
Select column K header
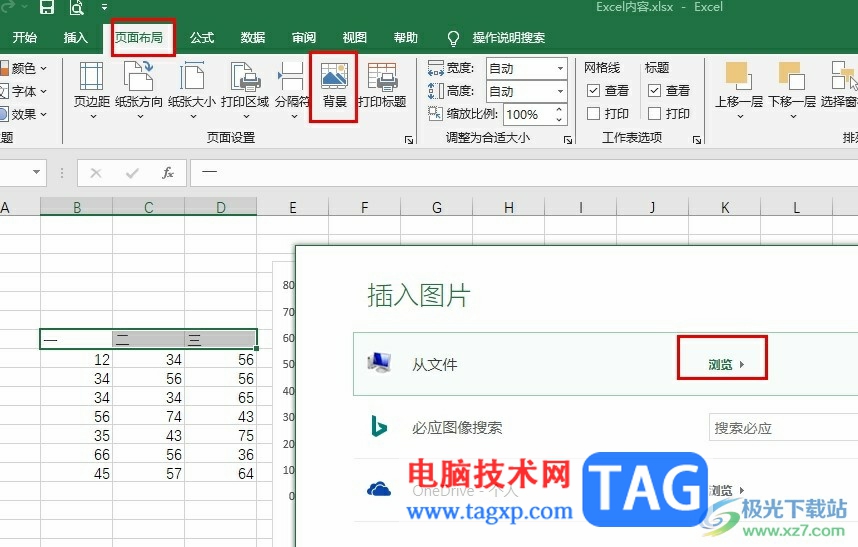[x=725, y=207]
